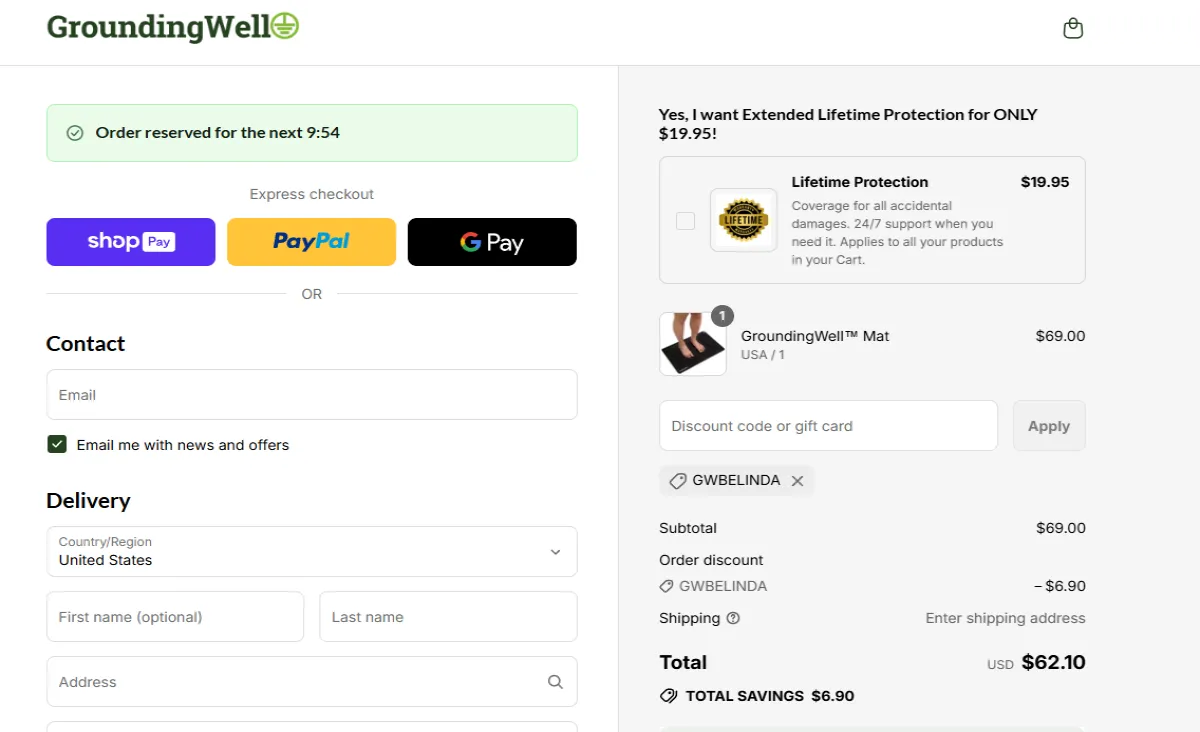Click the GroundingWell Mat product thumbnail

coord(693,344)
